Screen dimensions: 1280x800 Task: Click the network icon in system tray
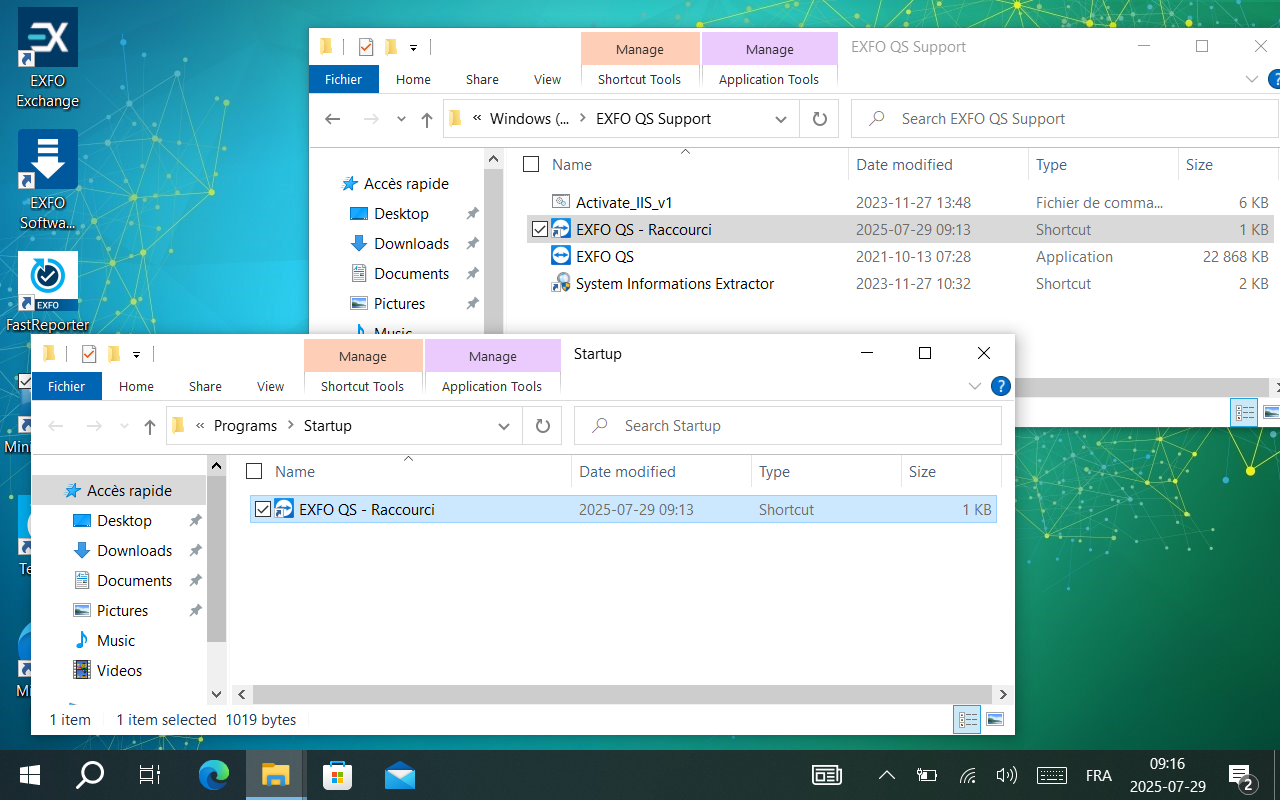pyautogui.click(x=967, y=775)
